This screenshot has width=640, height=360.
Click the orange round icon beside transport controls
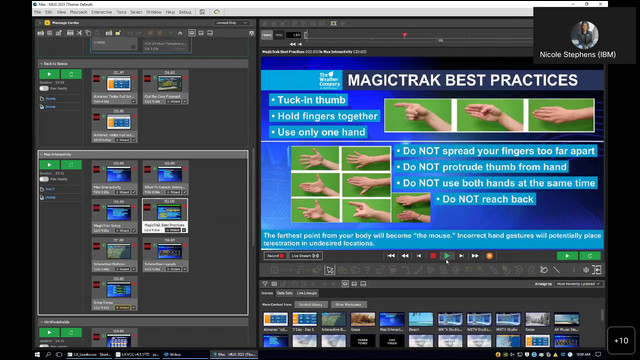click(x=489, y=256)
